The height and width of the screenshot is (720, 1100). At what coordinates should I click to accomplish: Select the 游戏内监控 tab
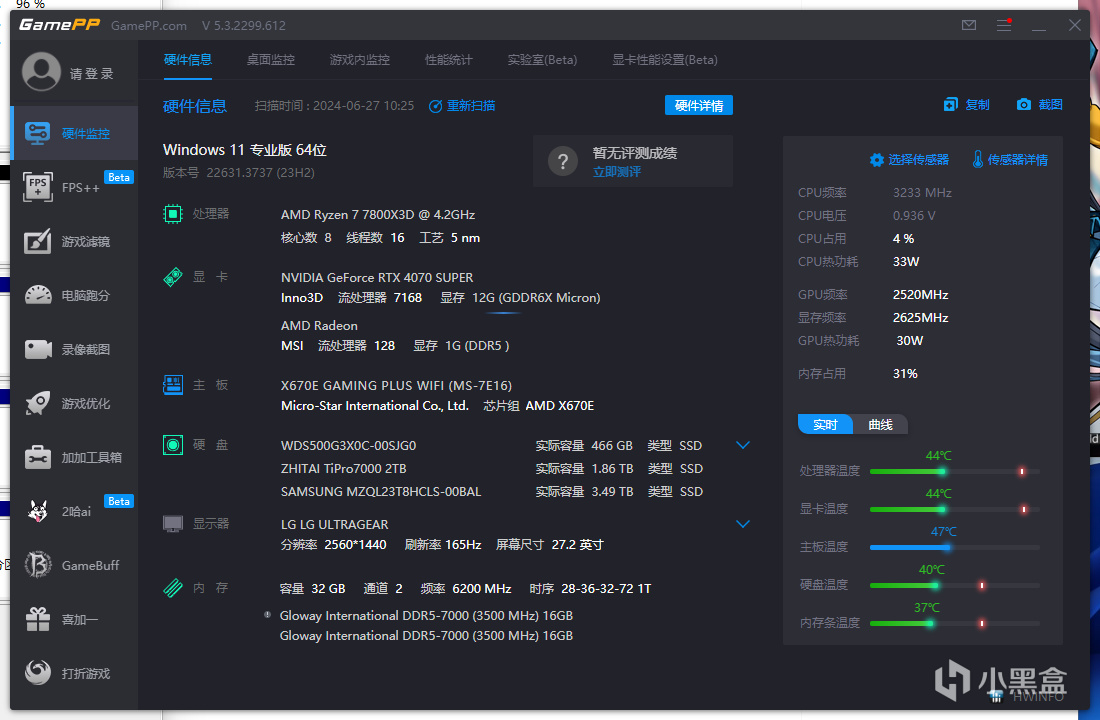(x=360, y=60)
